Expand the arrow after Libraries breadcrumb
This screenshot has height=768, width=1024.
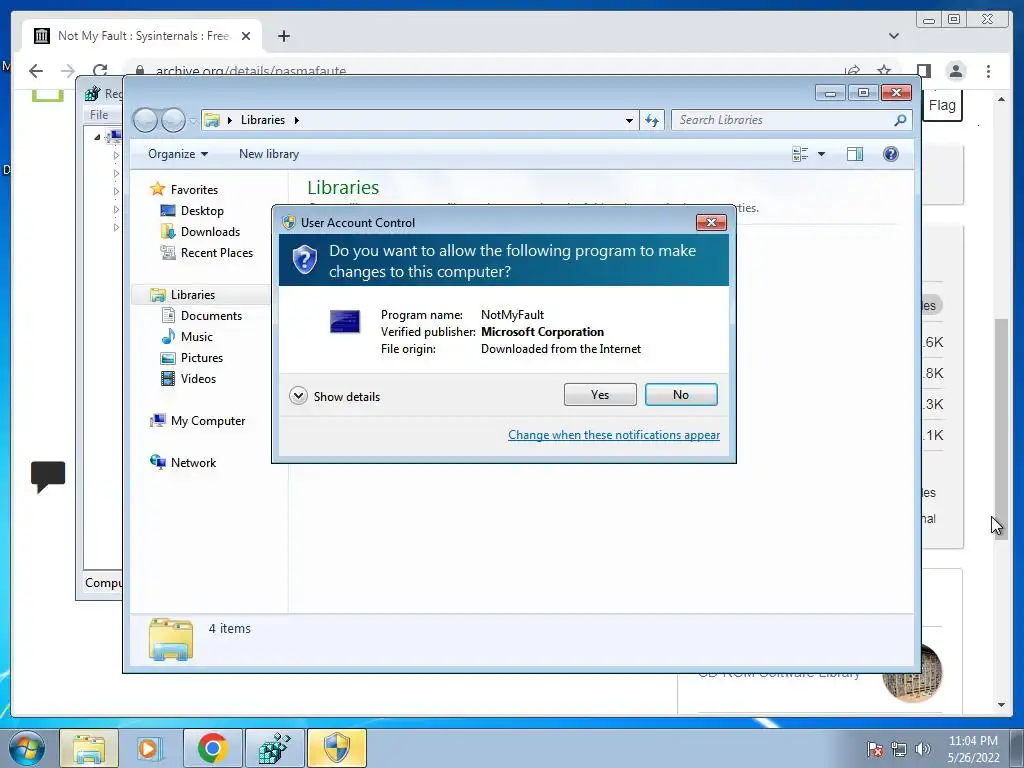(296, 120)
